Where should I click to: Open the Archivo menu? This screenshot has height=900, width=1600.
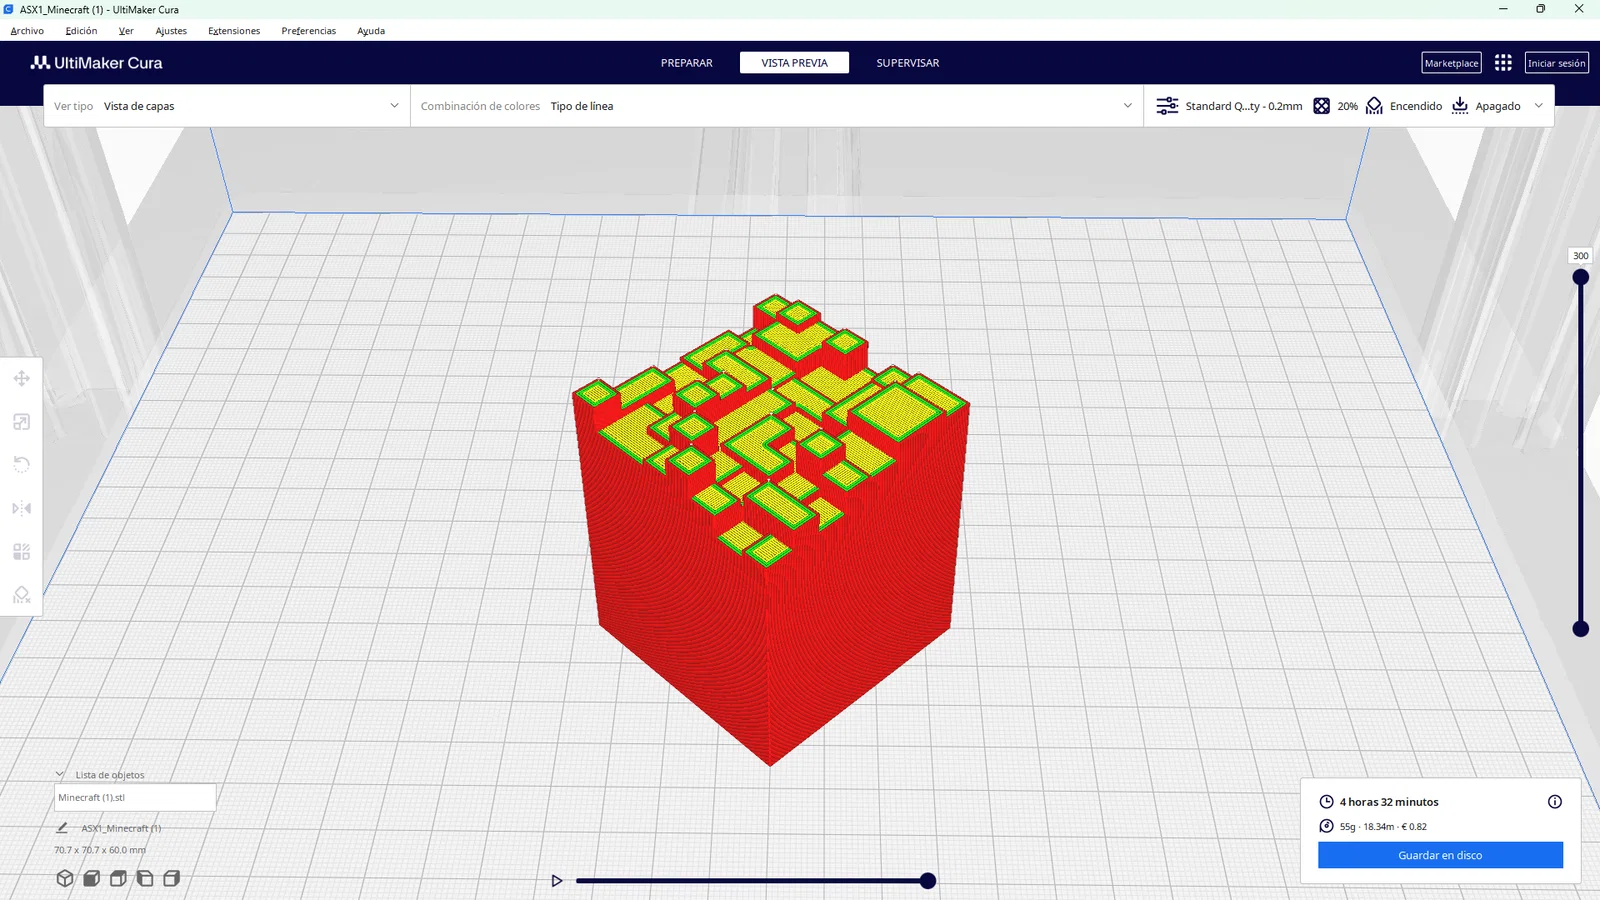[27, 31]
